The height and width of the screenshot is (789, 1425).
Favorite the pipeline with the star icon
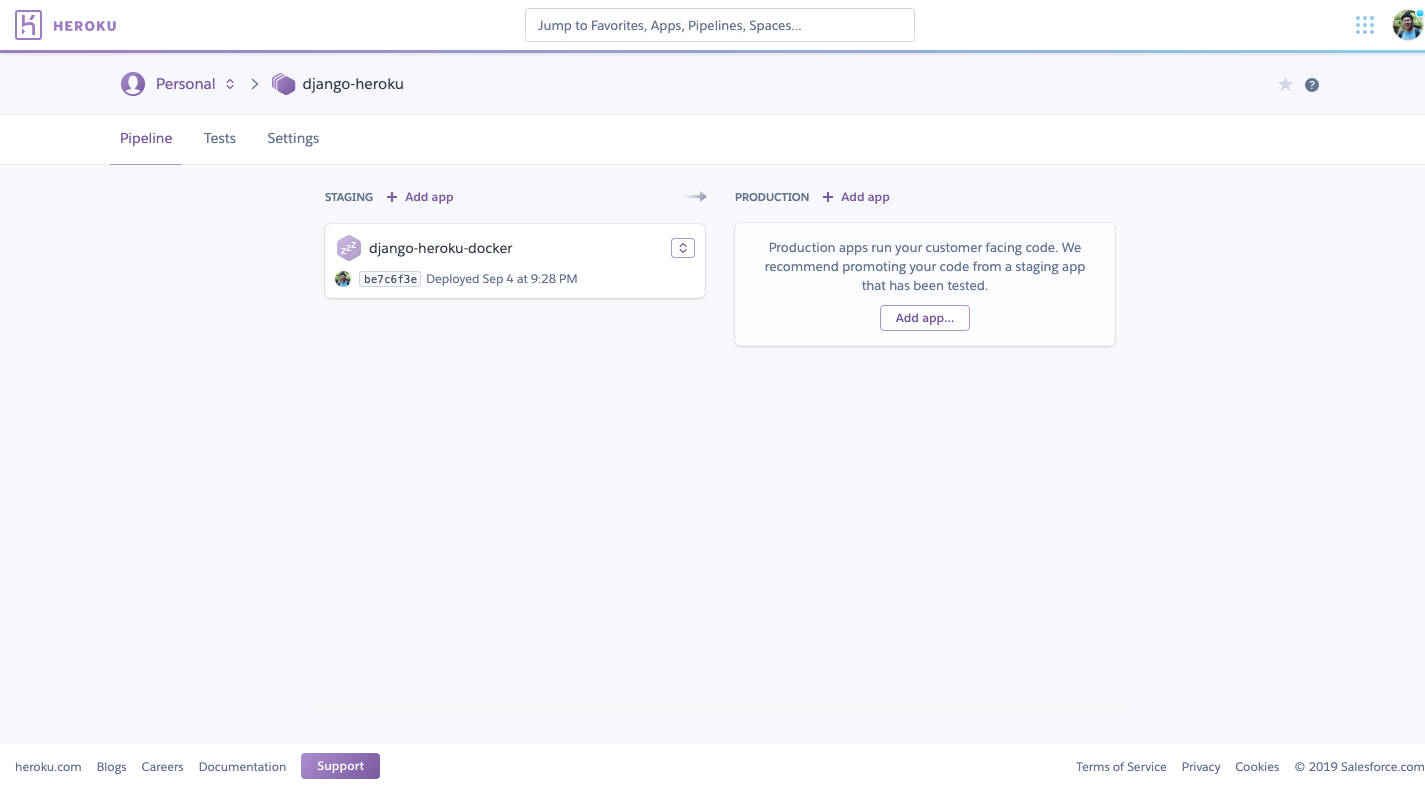(x=1285, y=85)
